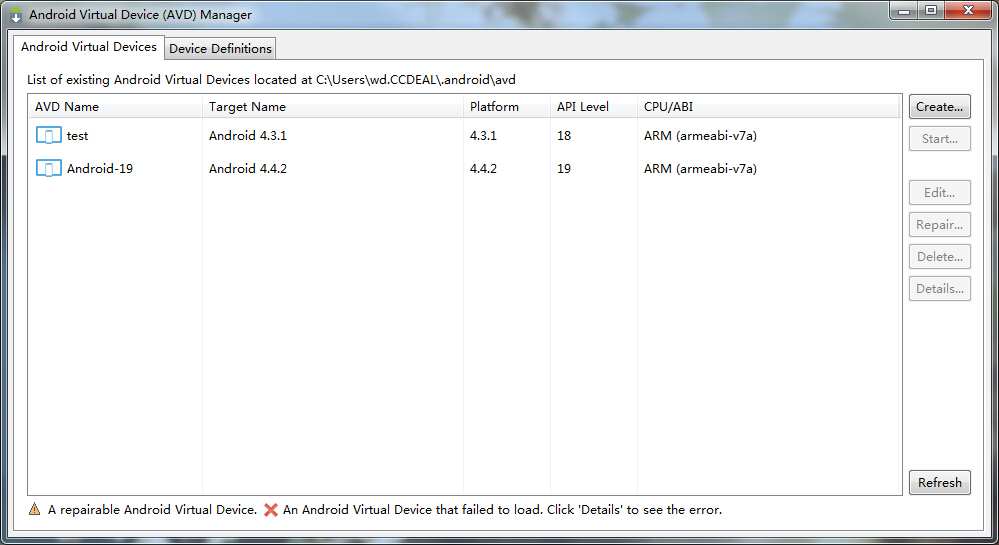Click the AVD location path text
999x545 pixels.
coord(415,80)
